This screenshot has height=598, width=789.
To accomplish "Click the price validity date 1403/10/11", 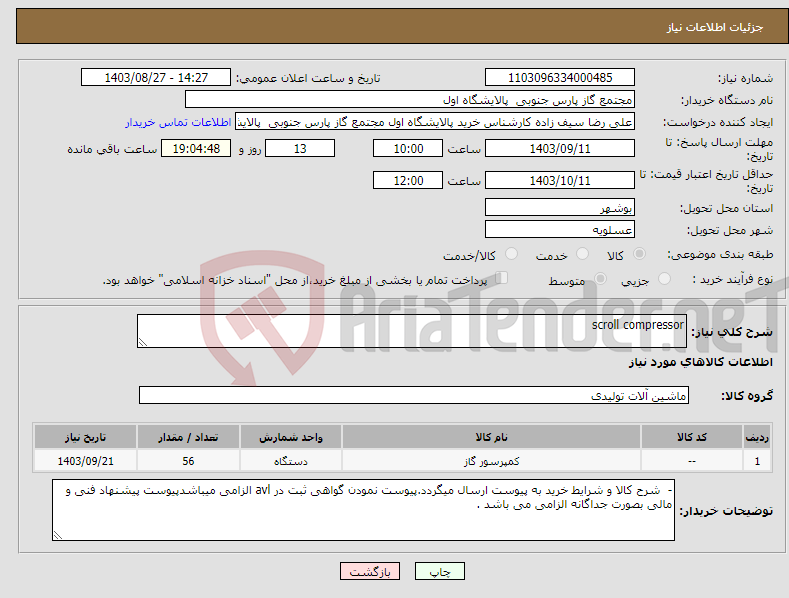I will [560, 180].
